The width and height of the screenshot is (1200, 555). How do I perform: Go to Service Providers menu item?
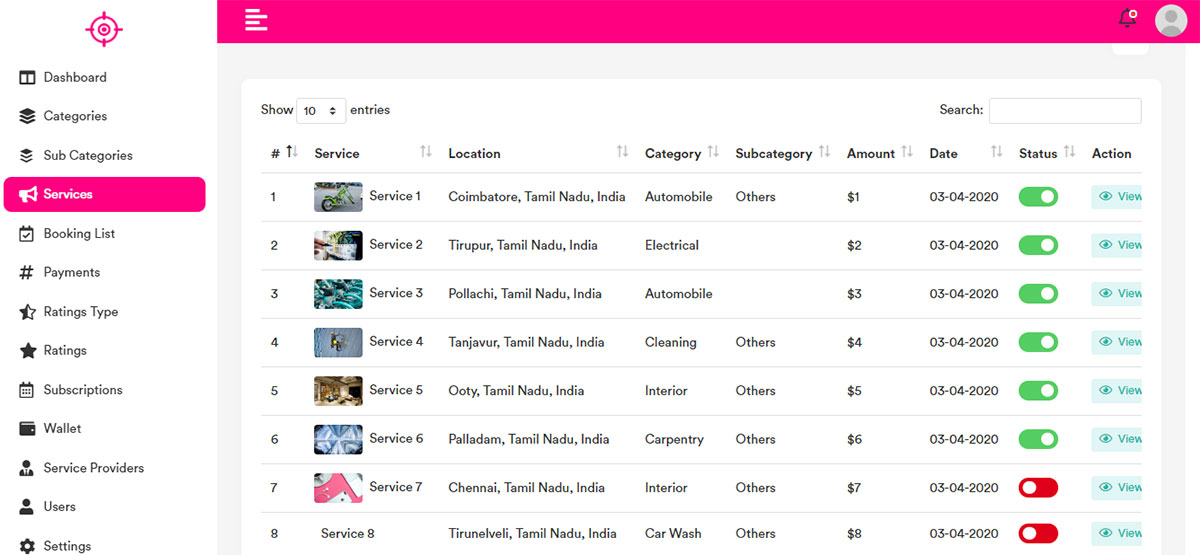93,468
